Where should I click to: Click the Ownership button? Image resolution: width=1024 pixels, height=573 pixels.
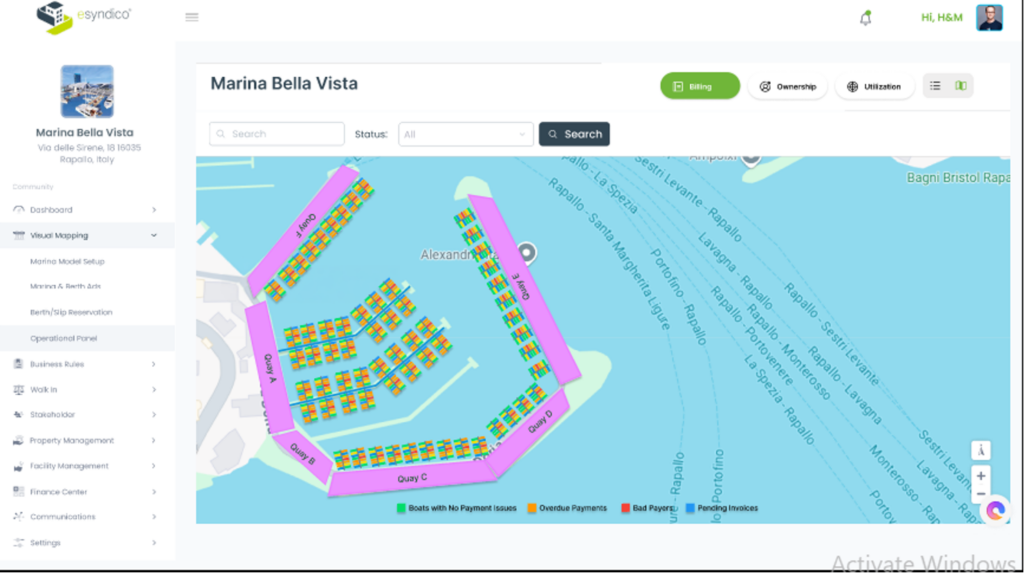(x=787, y=86)
